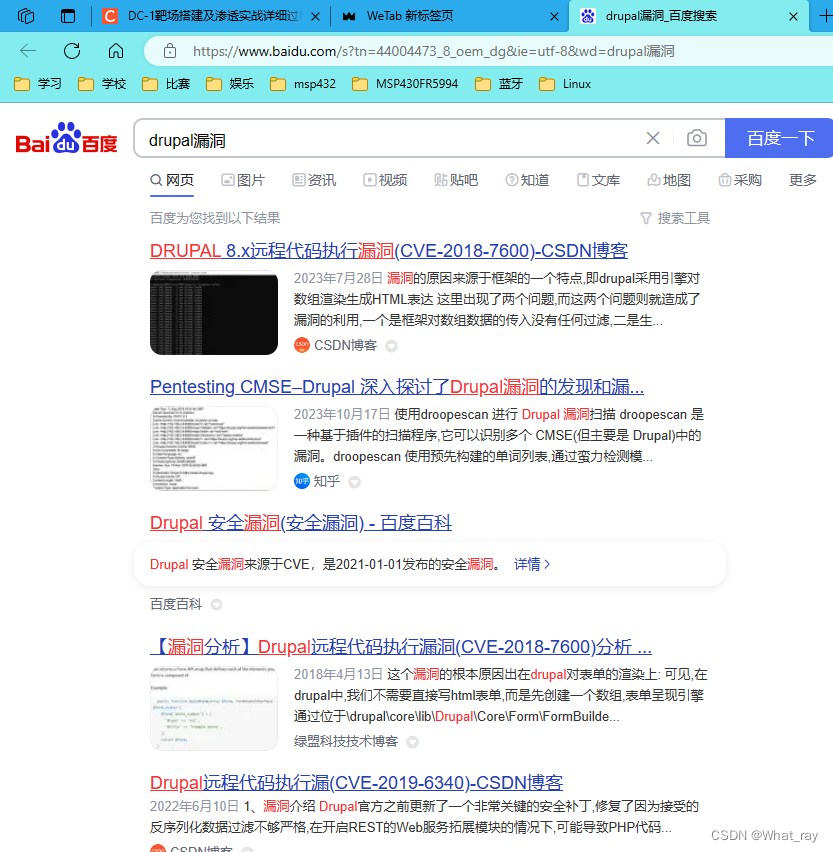The image size is (833, 852).
Task: Open black terminal thumbnail of first result
Action: point(214,312)
